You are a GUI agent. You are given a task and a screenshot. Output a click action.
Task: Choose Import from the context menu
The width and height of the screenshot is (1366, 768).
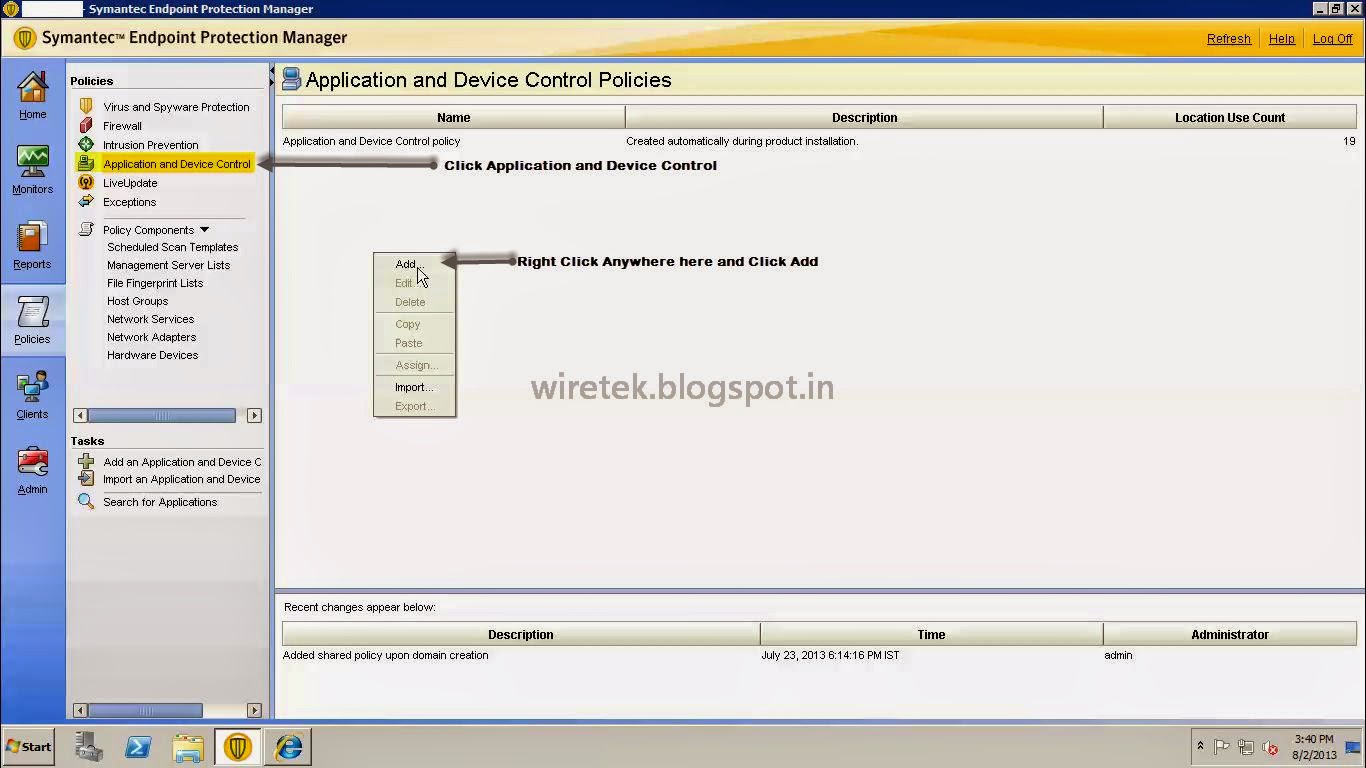pyautogui.click(x=415, y=387)
